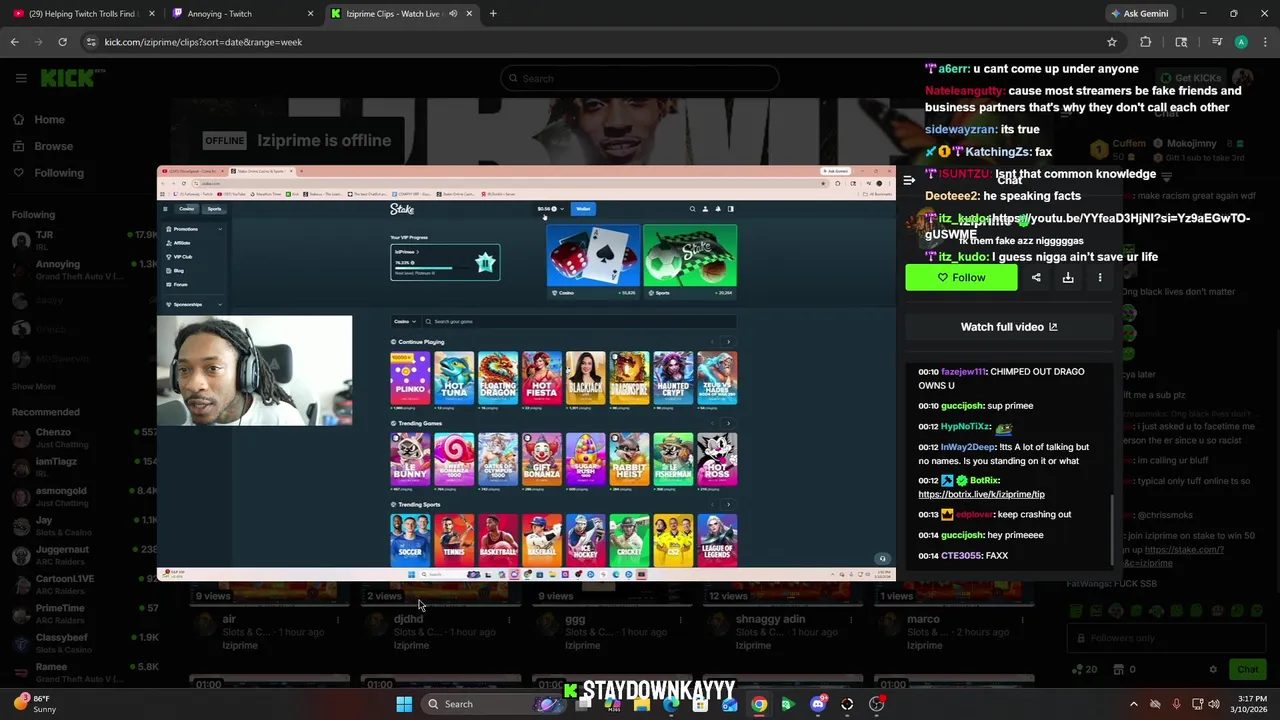Click the Windows taskbar Search box
Image resolution: width=1280 pixels, height=720 pixels.
coord(475,704)
